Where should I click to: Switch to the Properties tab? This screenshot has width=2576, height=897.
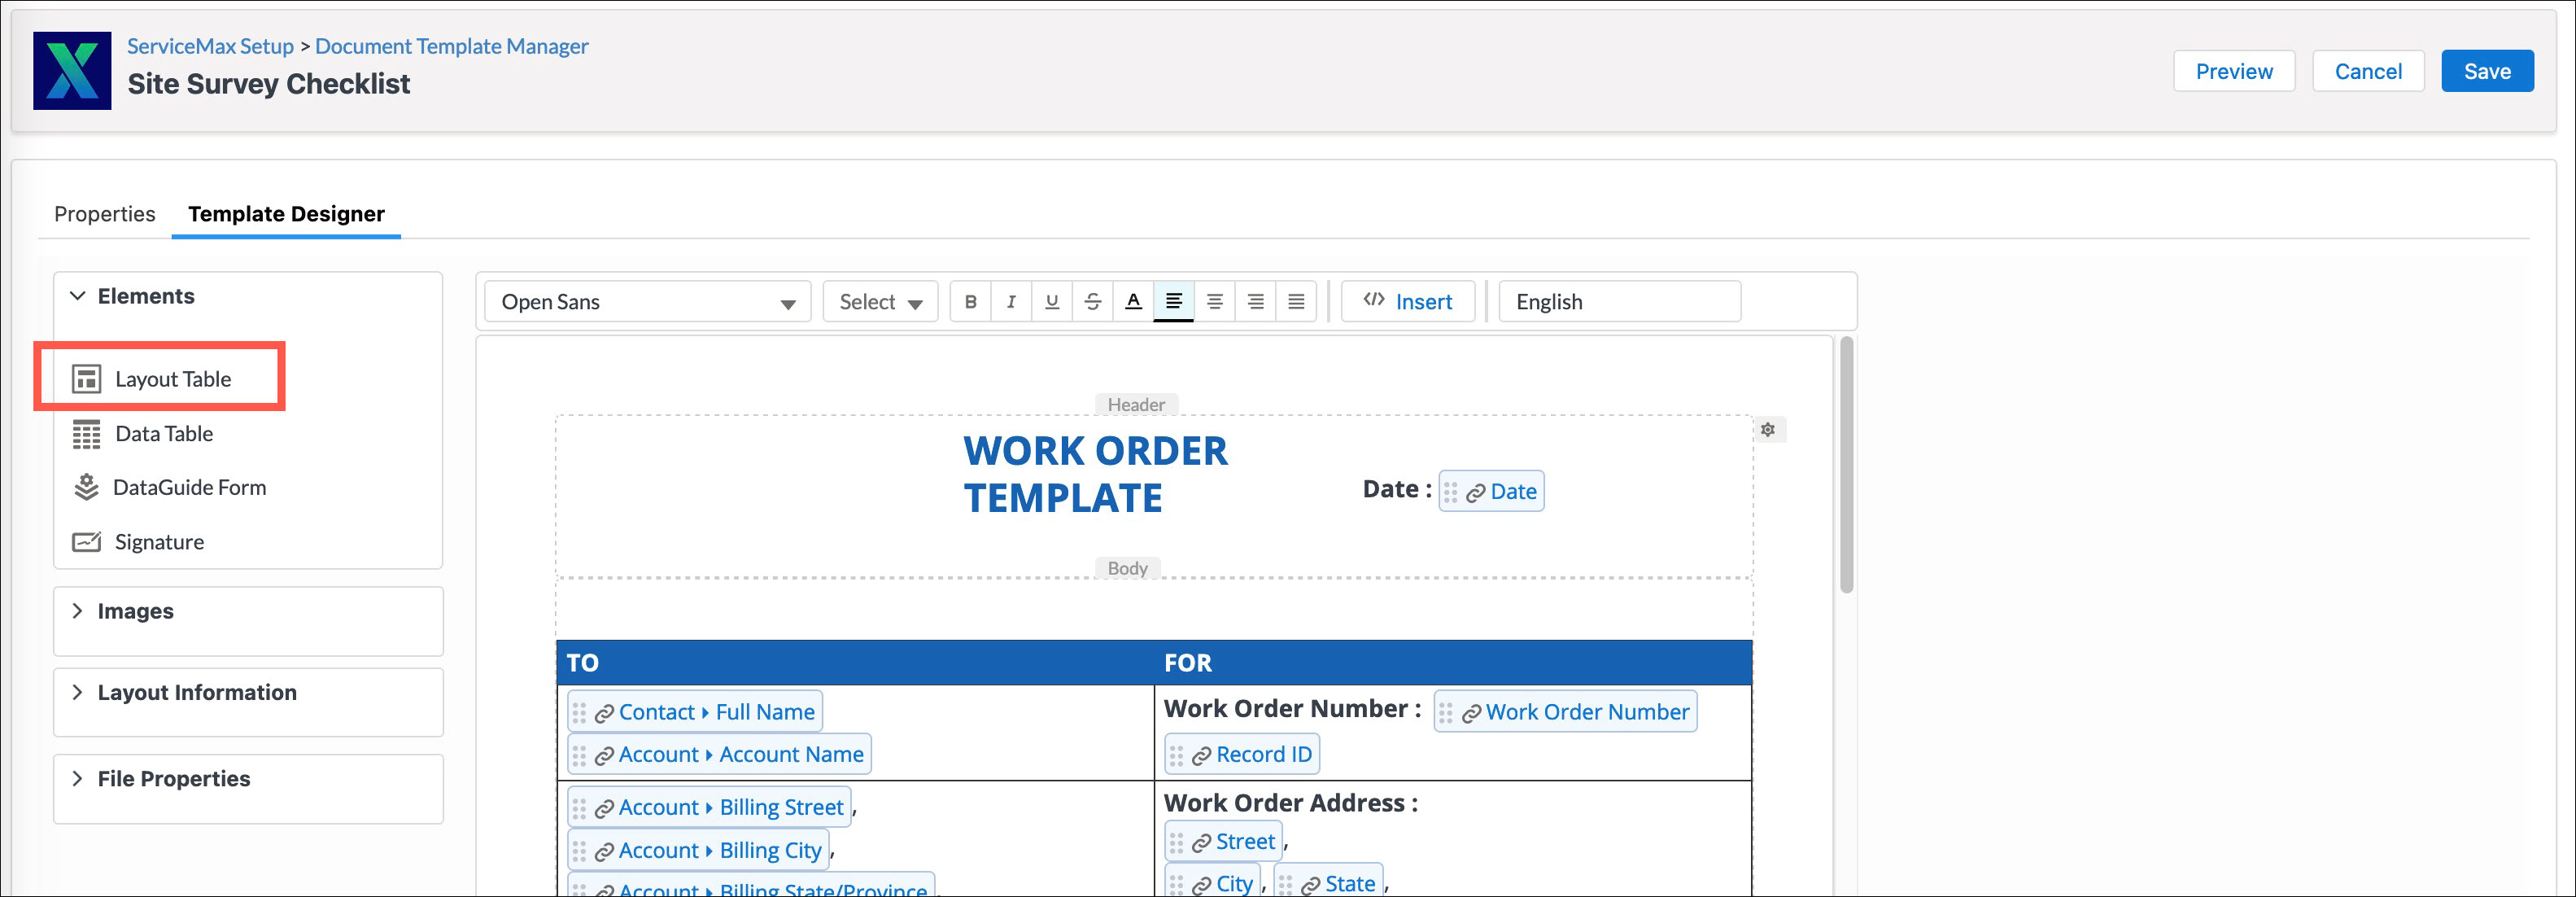click(104, 214)
